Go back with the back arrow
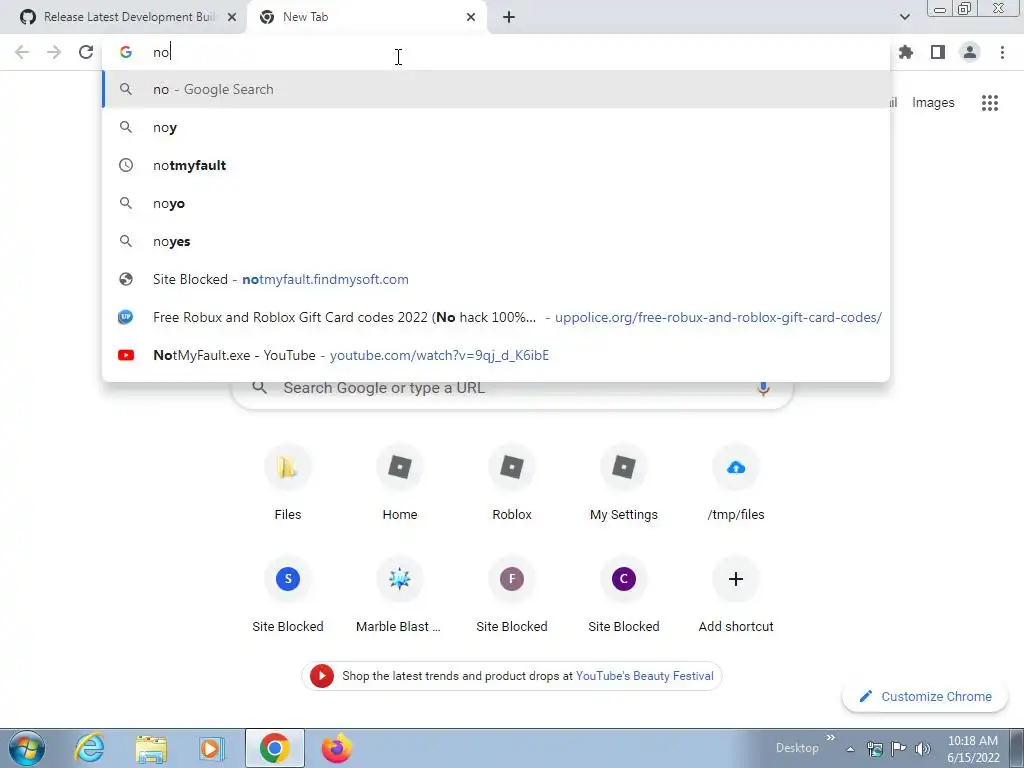 click(22, 52)
